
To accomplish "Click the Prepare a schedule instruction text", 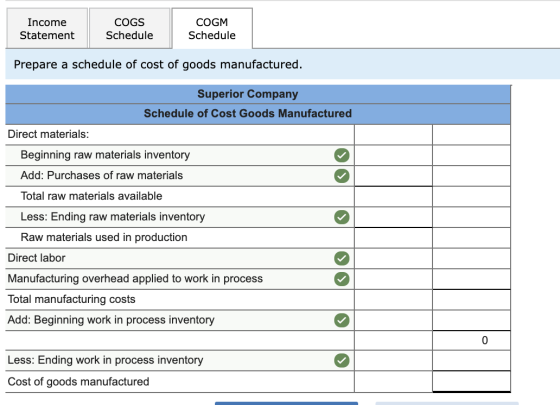I will point(158,65).
